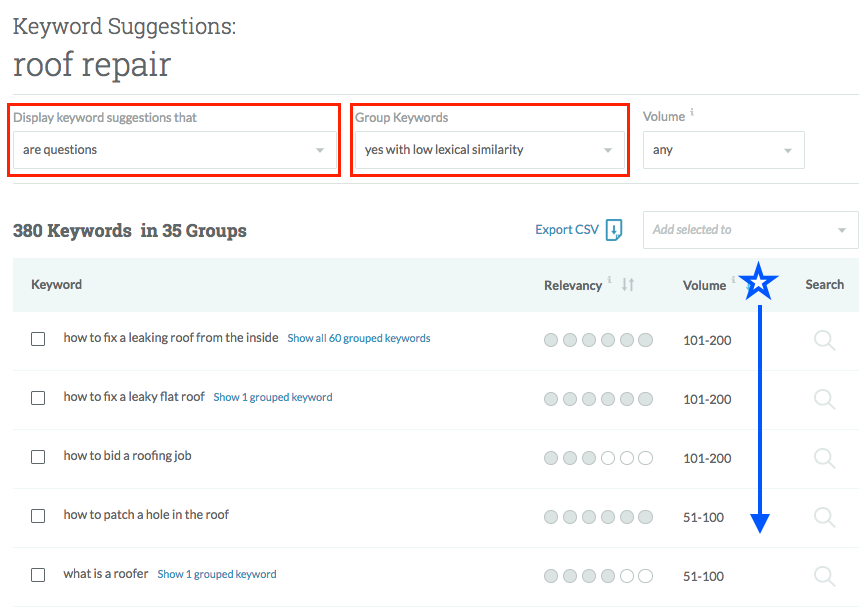Click search magnifier for 'what is a roofer'
864x607 pixels.
(x=824, y=576)
